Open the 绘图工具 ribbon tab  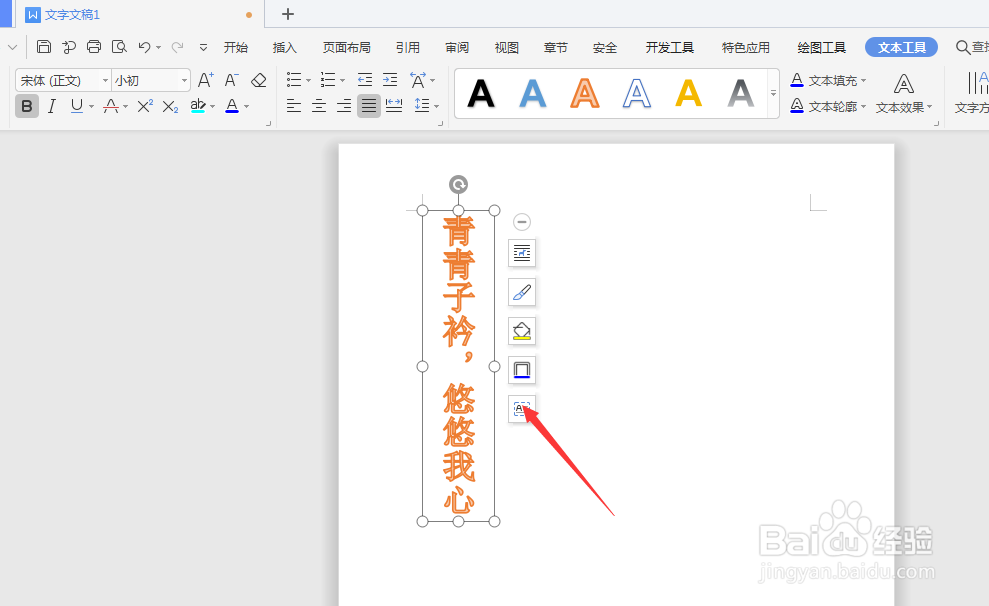point(820,46)
